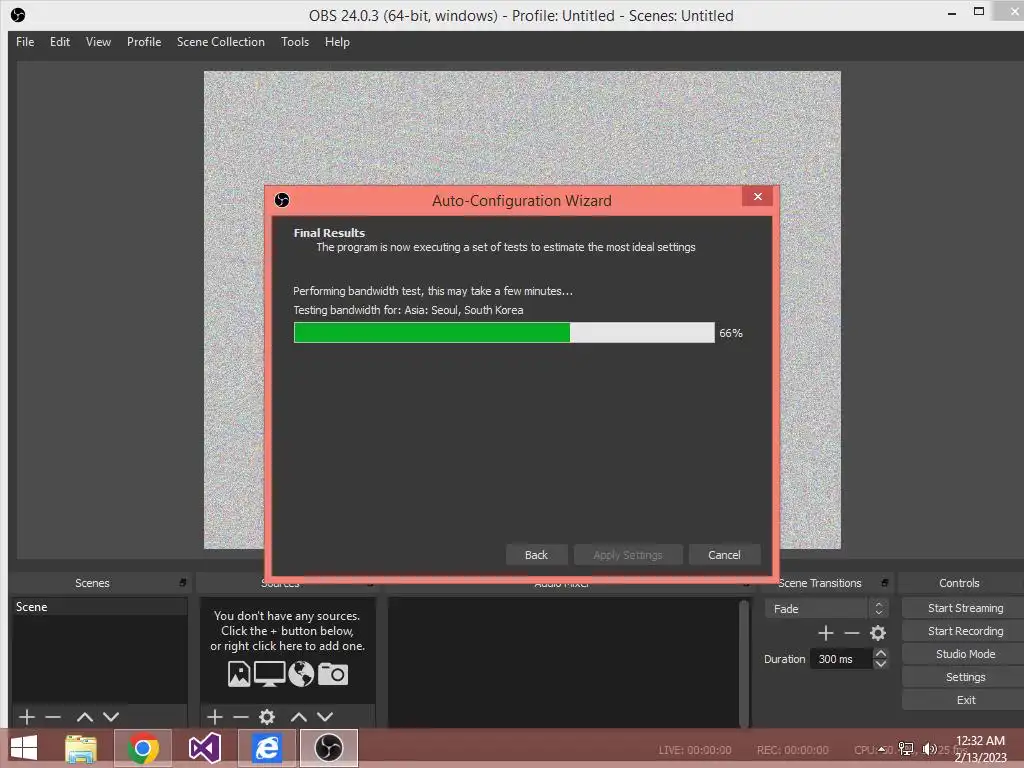Move the source up with the arrow
Image resolution: width=1024 pixels, height=768 pixels.
point(298,717)
